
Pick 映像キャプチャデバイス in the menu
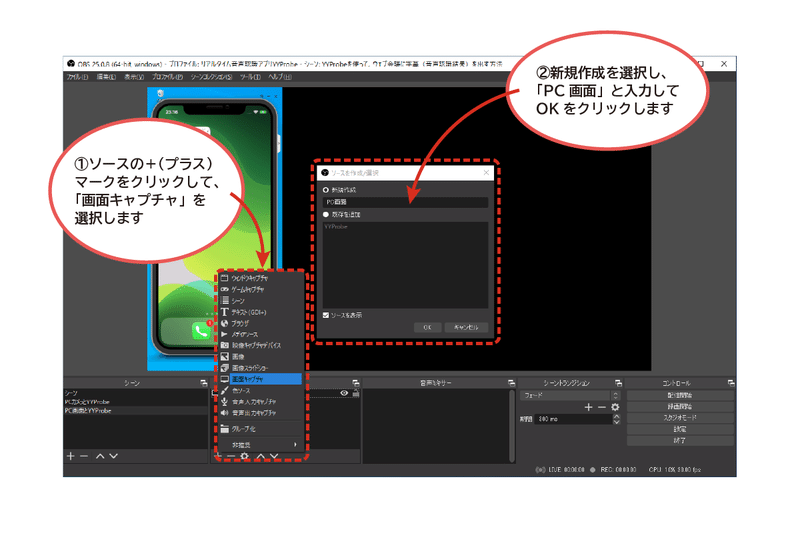tap(260, 345)
